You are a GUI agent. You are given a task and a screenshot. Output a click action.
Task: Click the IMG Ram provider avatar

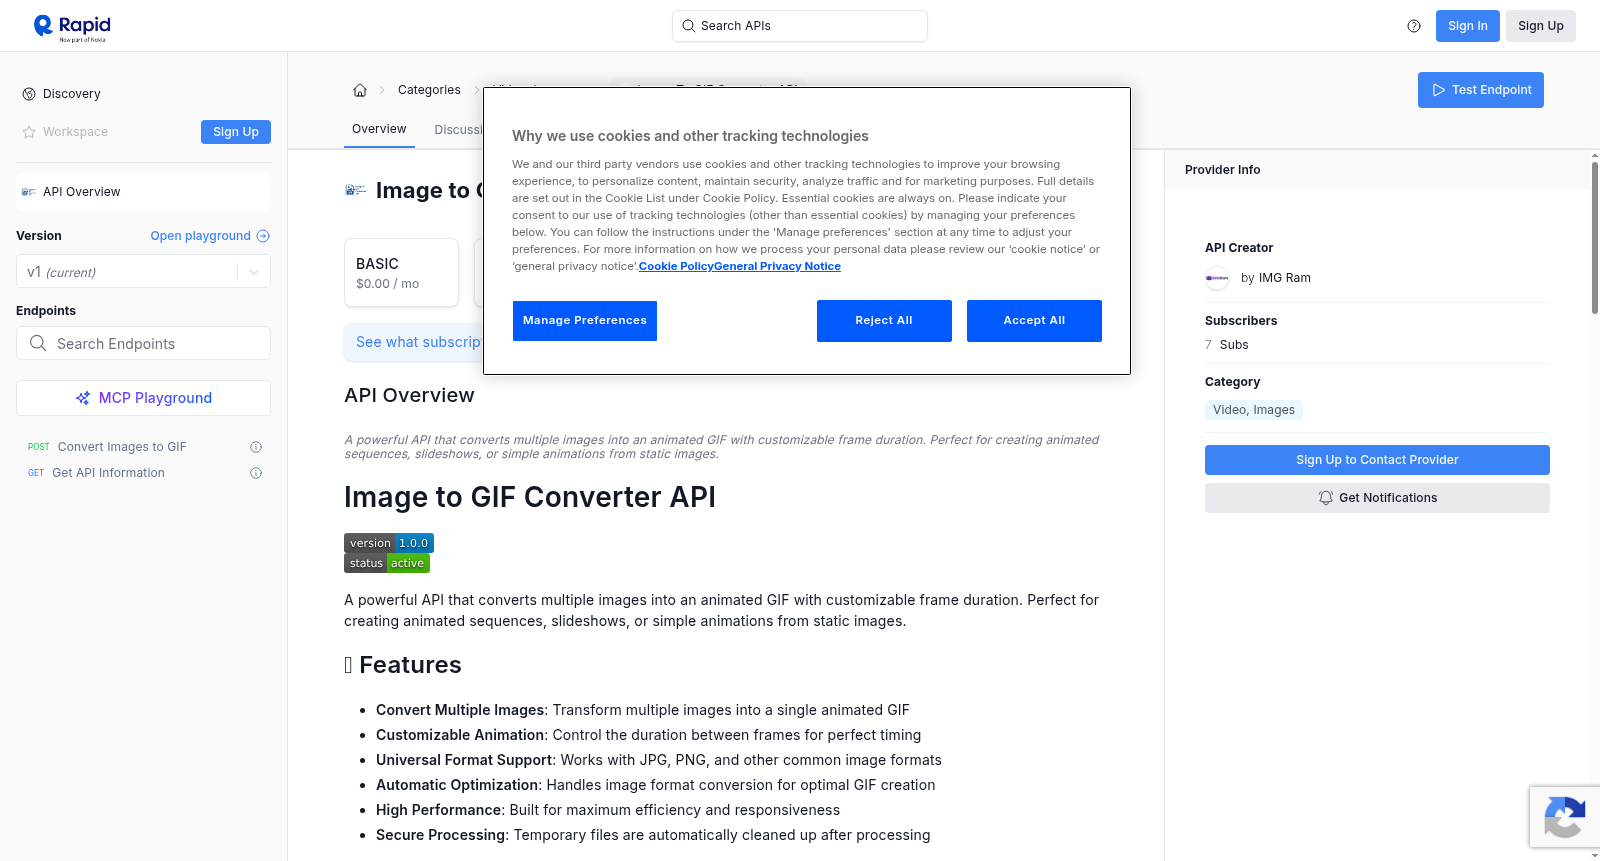1217,278
